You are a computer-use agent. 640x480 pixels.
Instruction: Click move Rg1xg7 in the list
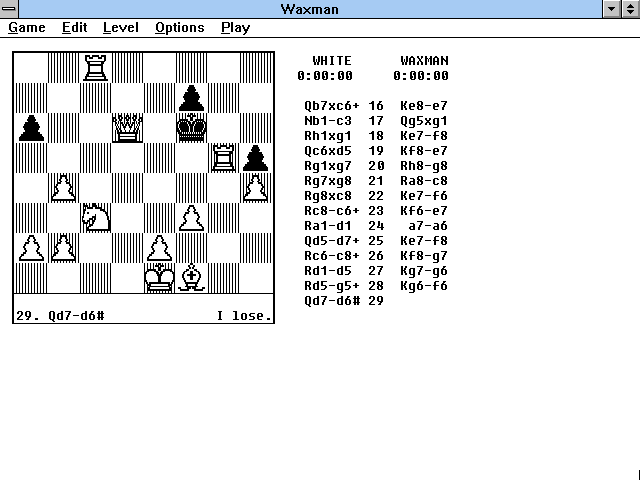[x=328, y=166]
